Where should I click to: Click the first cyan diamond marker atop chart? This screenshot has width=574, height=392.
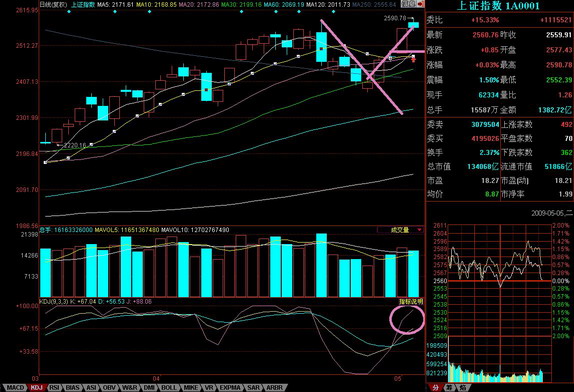(x=69, y=12)
